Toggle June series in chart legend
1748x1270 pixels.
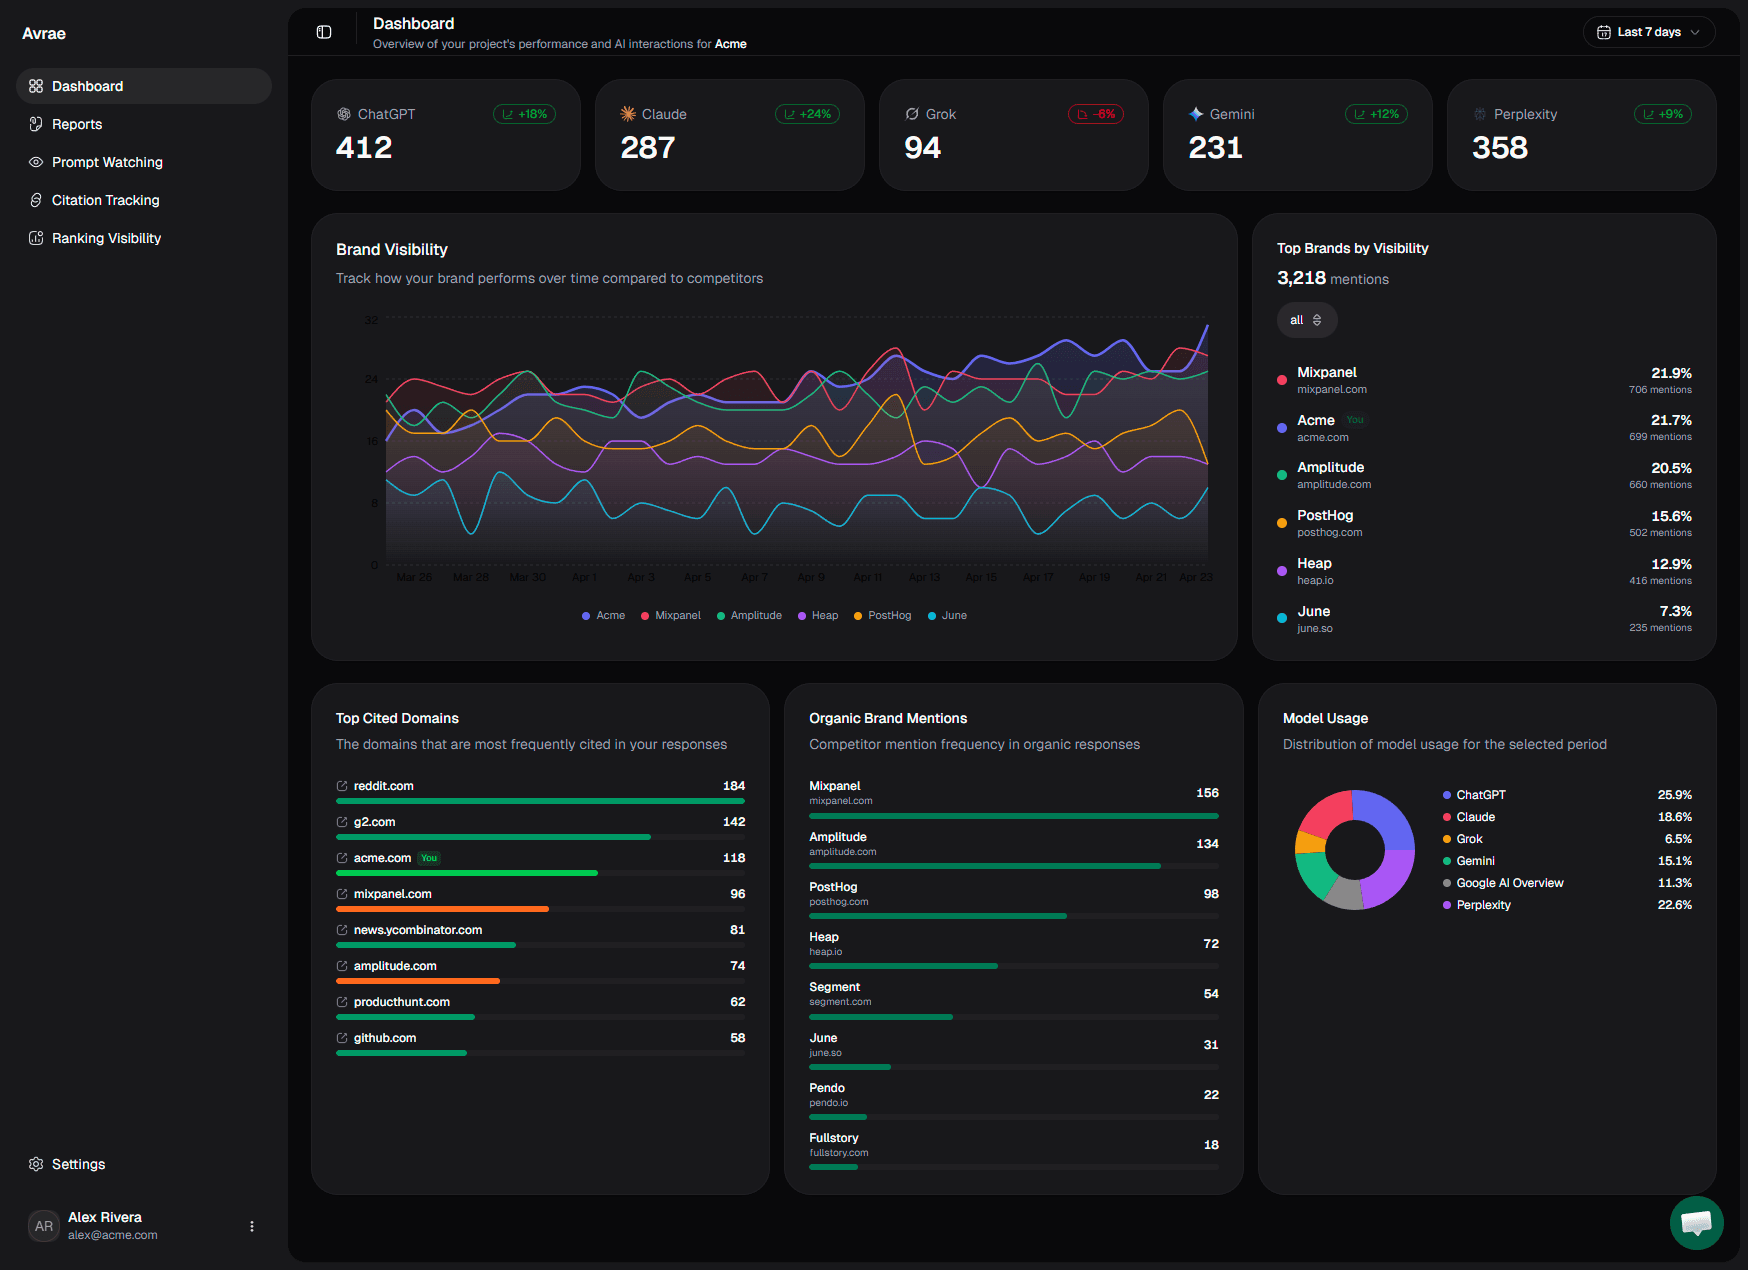(x=947, y=615)
